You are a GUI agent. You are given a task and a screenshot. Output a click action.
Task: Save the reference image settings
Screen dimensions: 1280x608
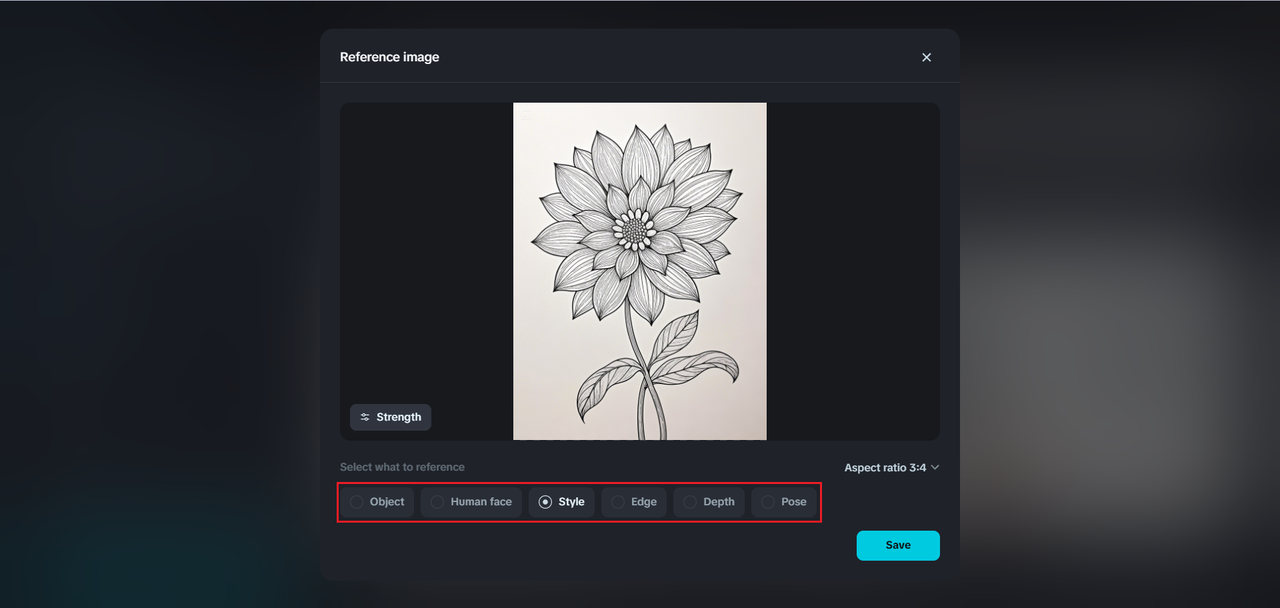coord(898,545)
